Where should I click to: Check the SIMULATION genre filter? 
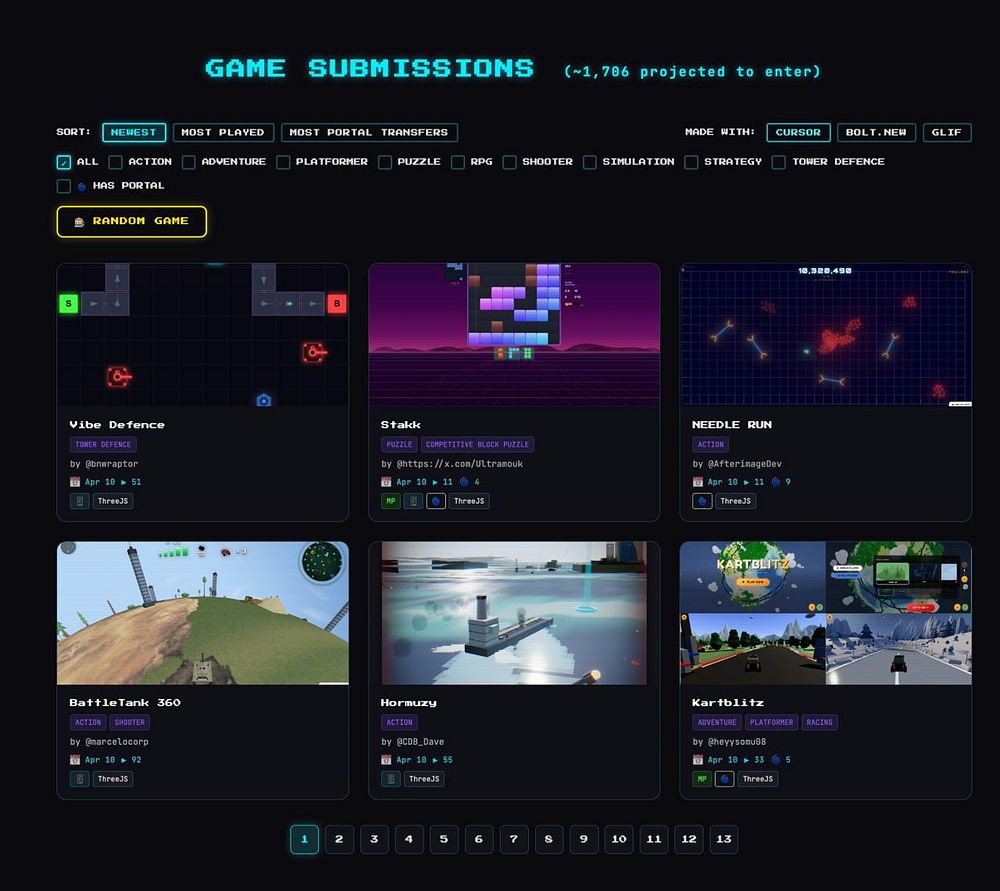click(590, 162)
